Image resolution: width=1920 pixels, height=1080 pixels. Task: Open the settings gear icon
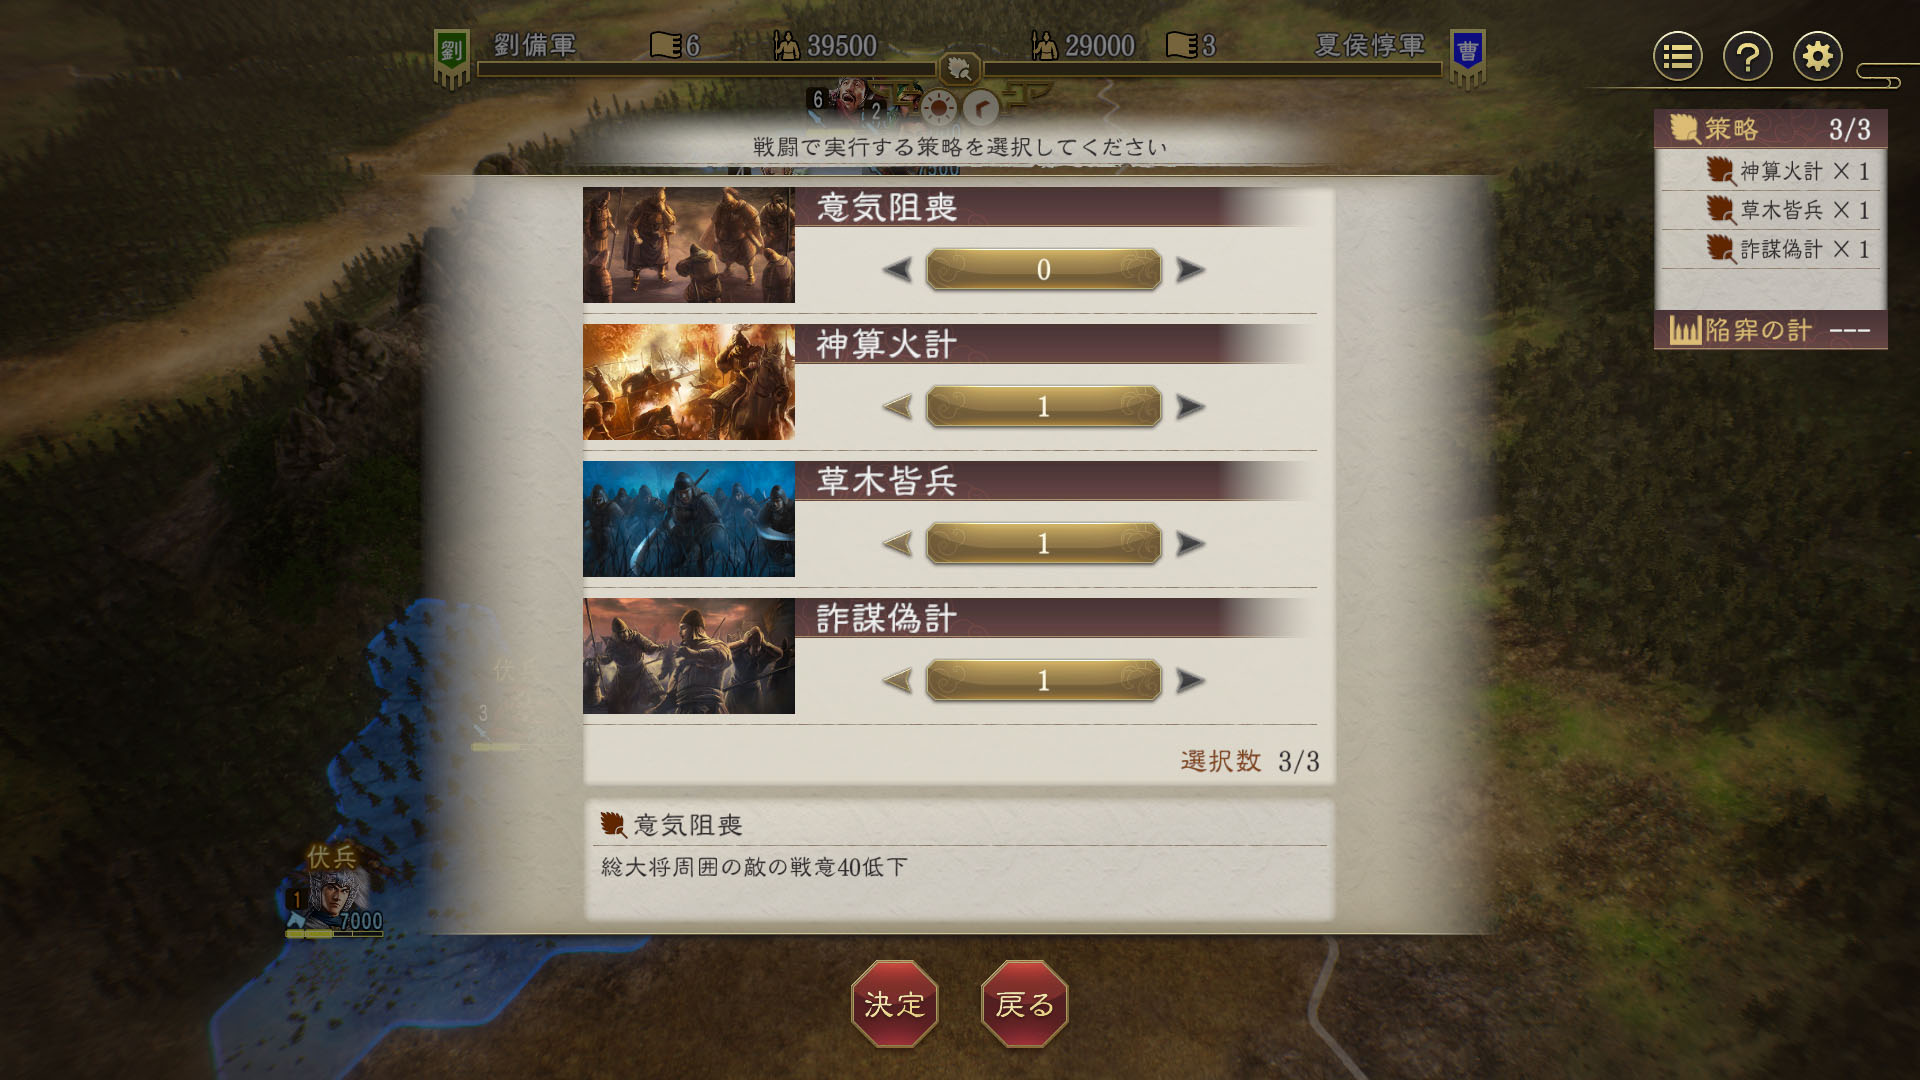1818,57
